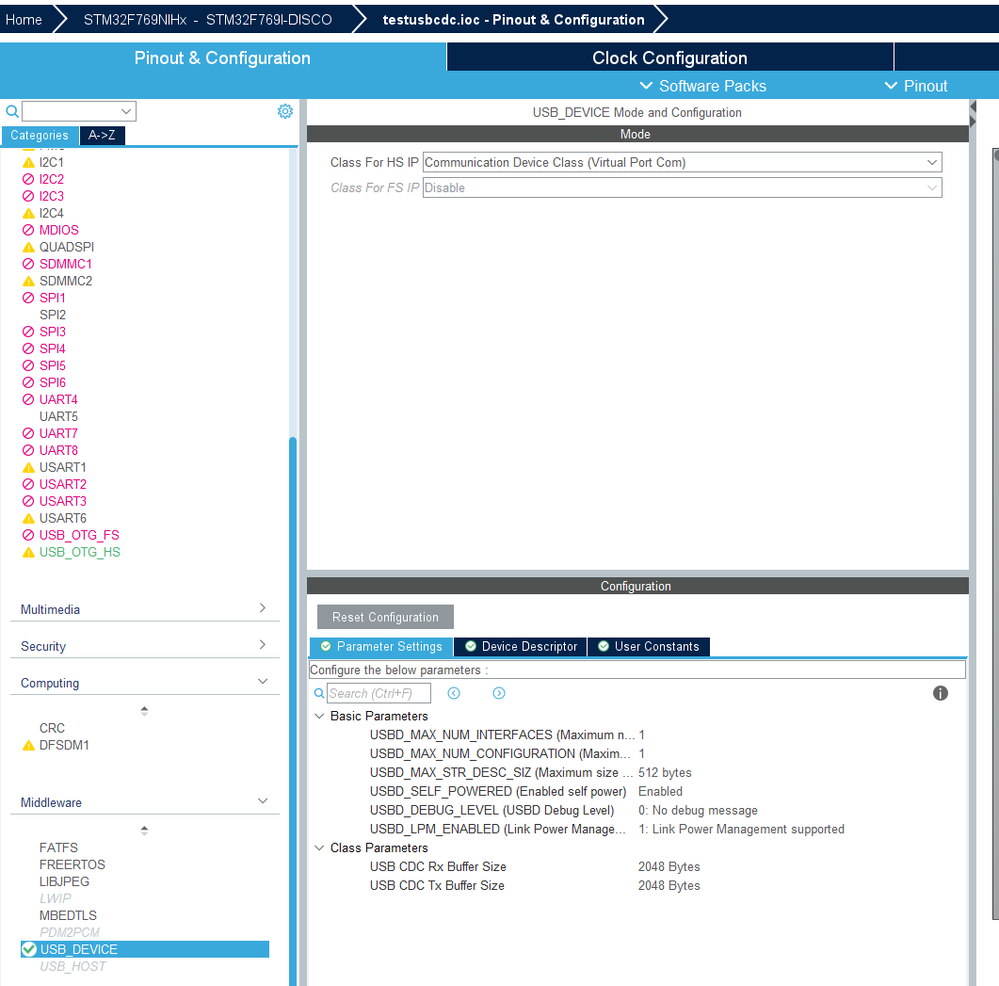This screenshot has width=999, height=986.
Task: Click the warning icon beside DFSDM1
Action: pyautogui.click(x=28, y=745)
